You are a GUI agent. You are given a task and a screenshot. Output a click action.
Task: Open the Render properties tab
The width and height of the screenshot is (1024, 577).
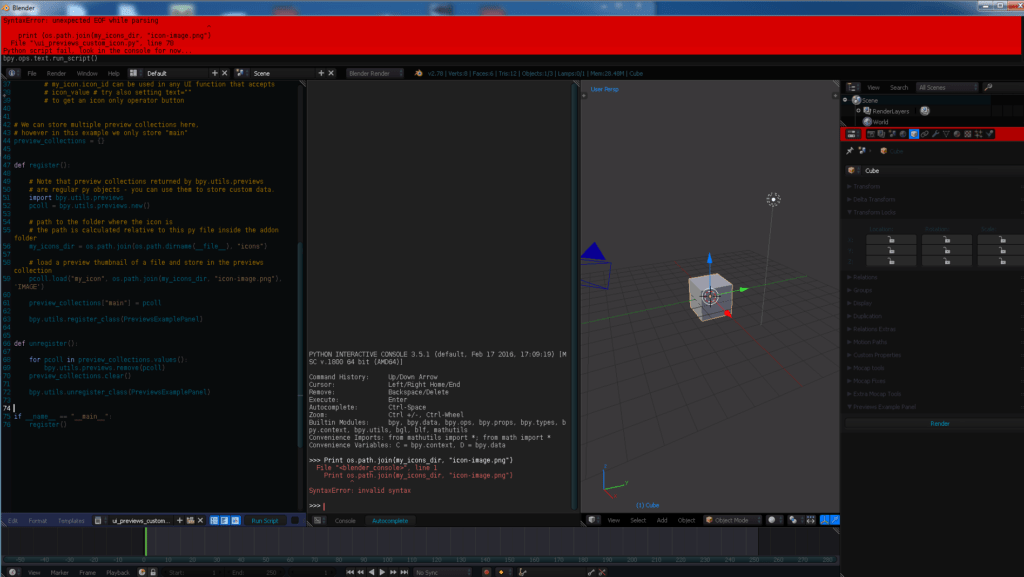870,135
